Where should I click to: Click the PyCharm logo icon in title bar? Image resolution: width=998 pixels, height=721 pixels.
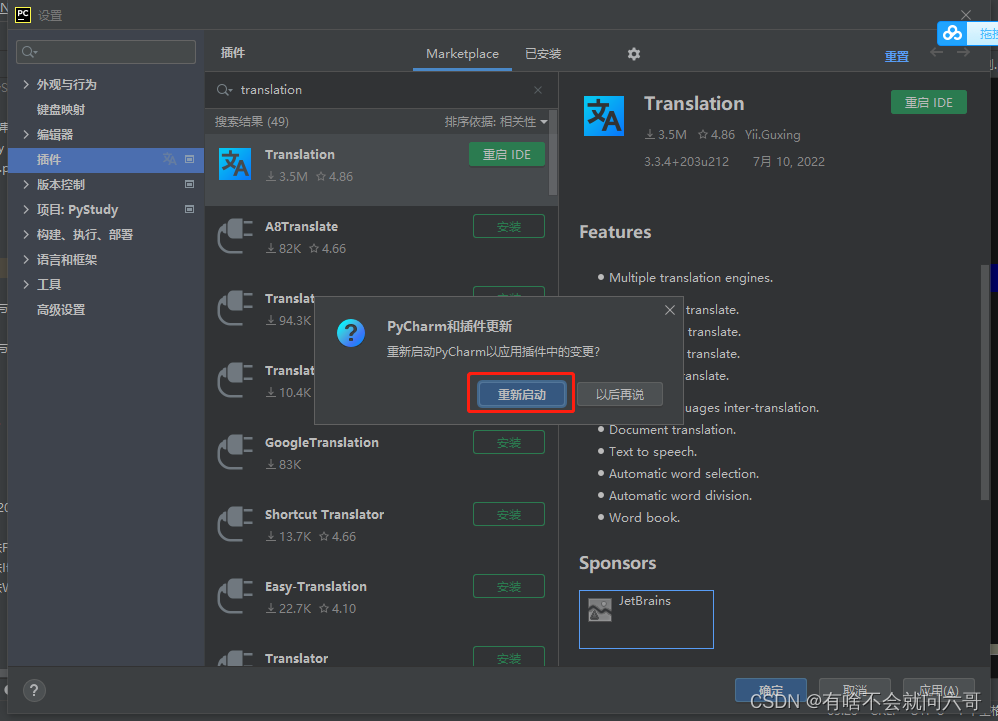pos(23,15)
